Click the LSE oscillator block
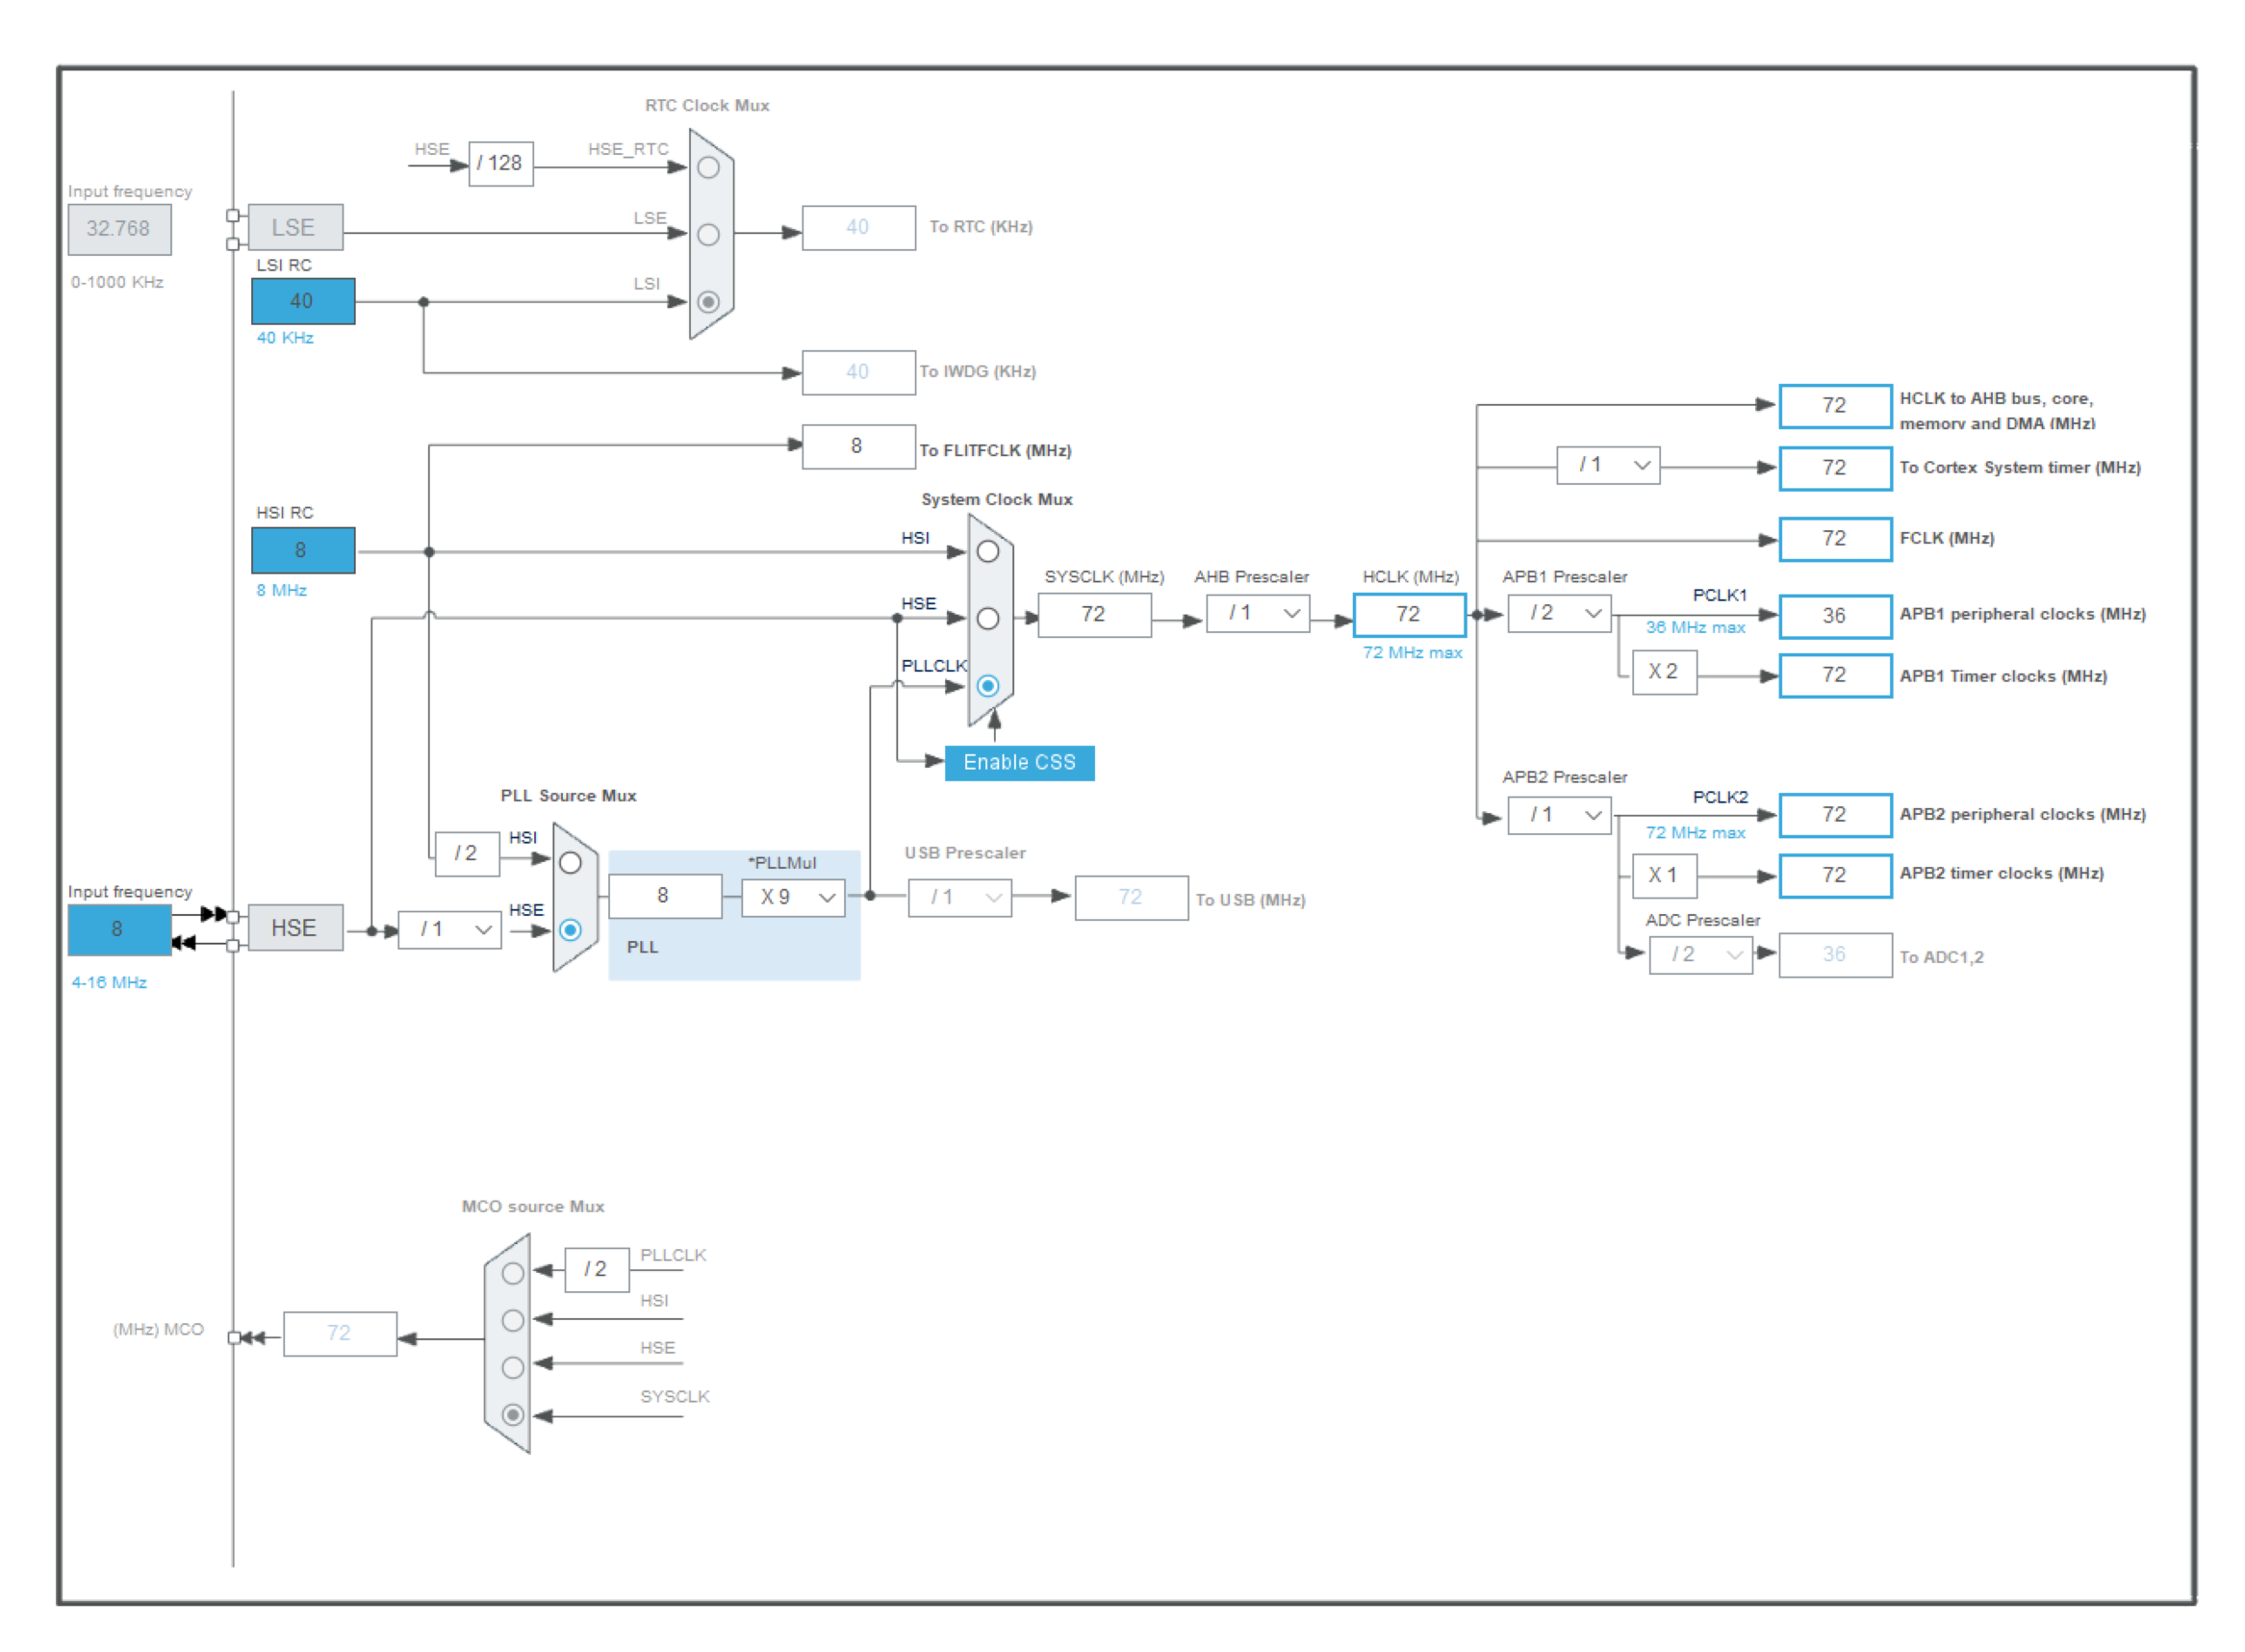The image size is (2245, 1652). coord(295,227)
